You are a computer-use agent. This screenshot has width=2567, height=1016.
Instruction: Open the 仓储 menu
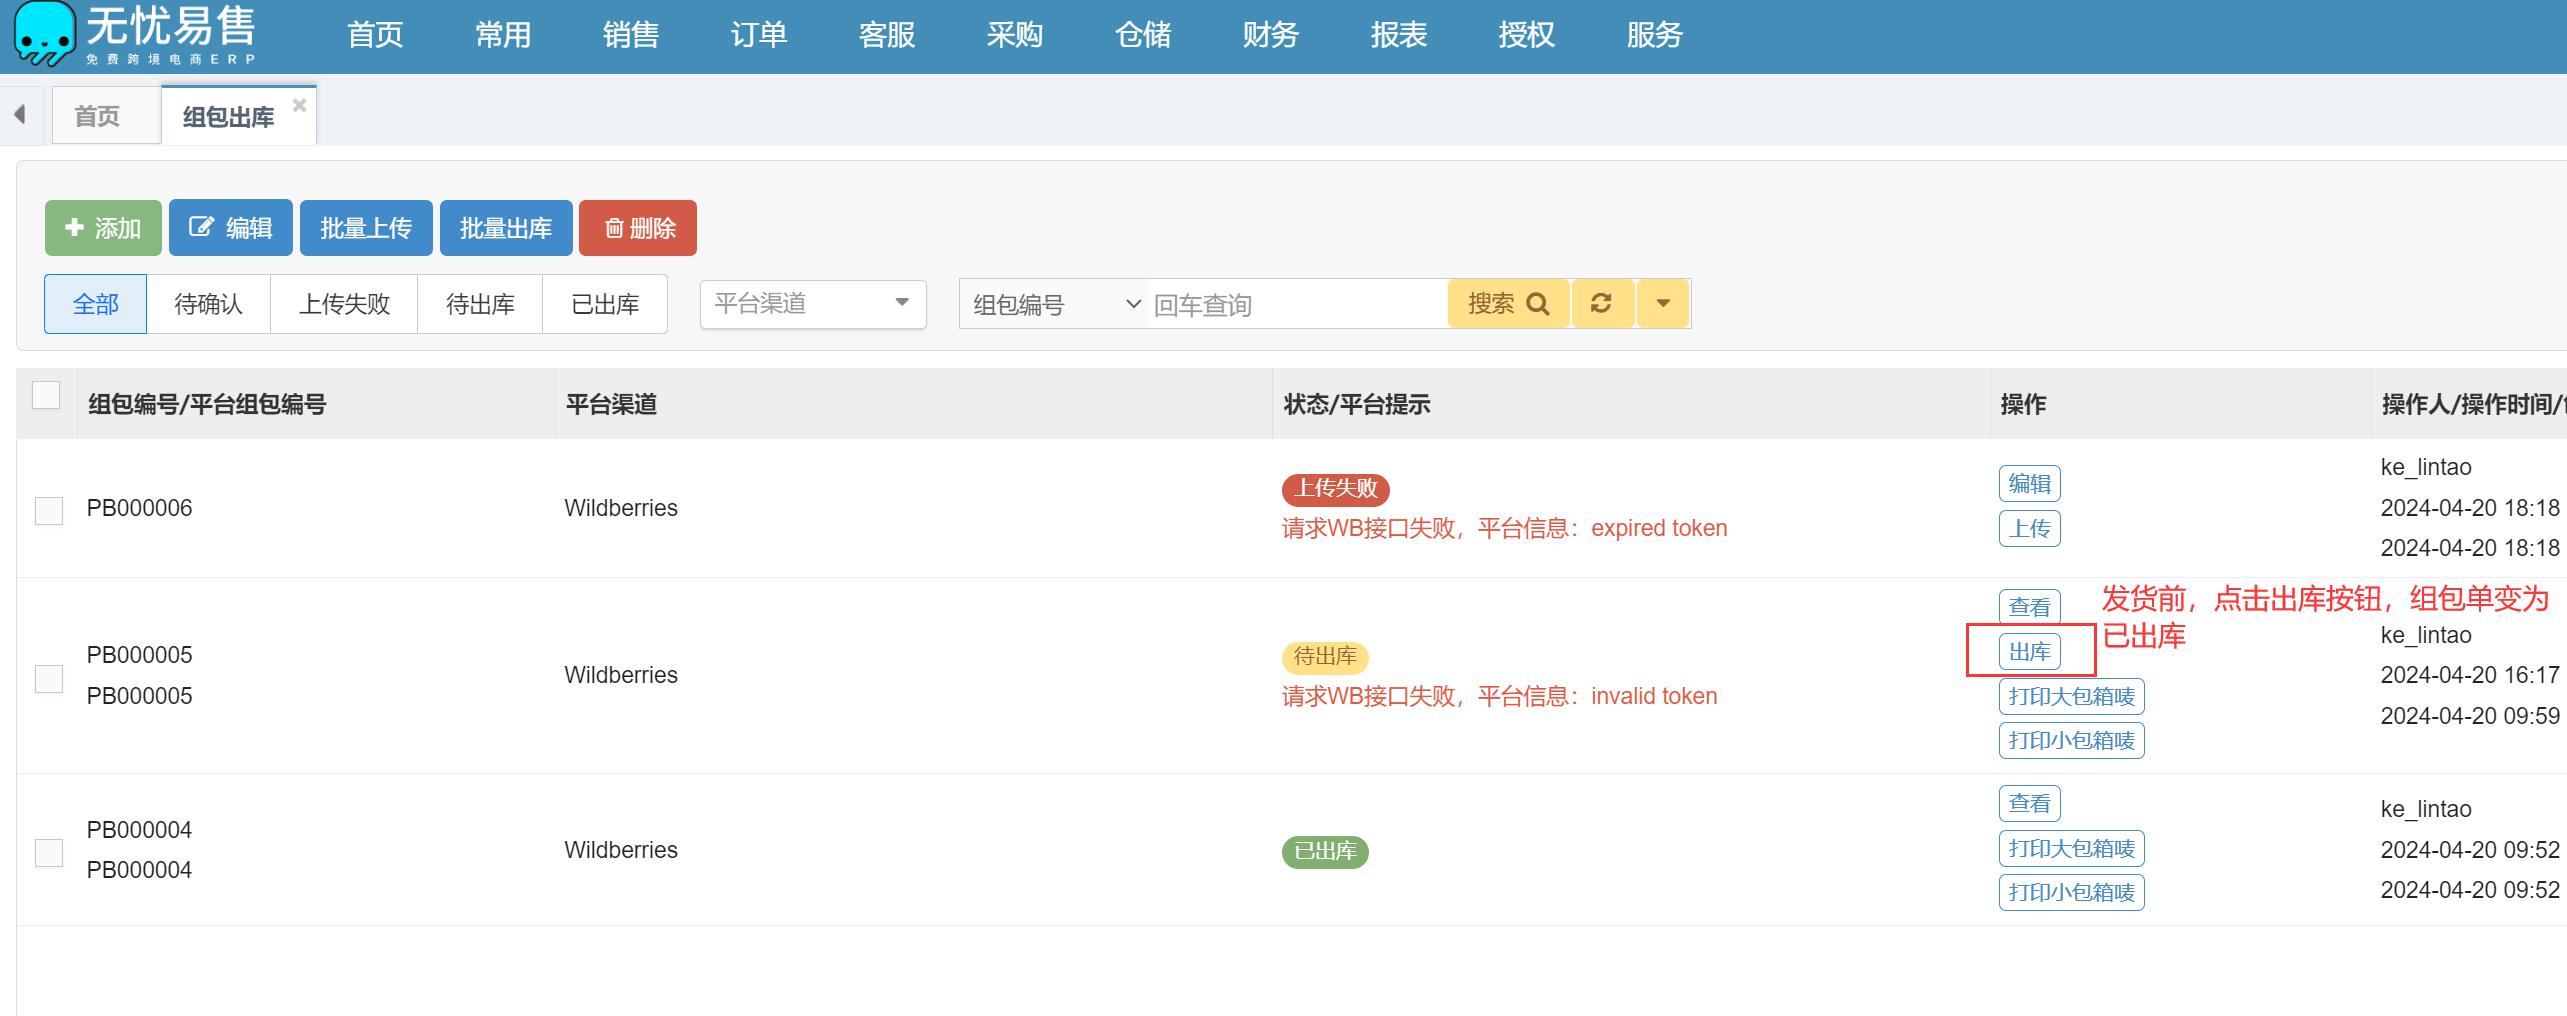tap(1142, 36)
